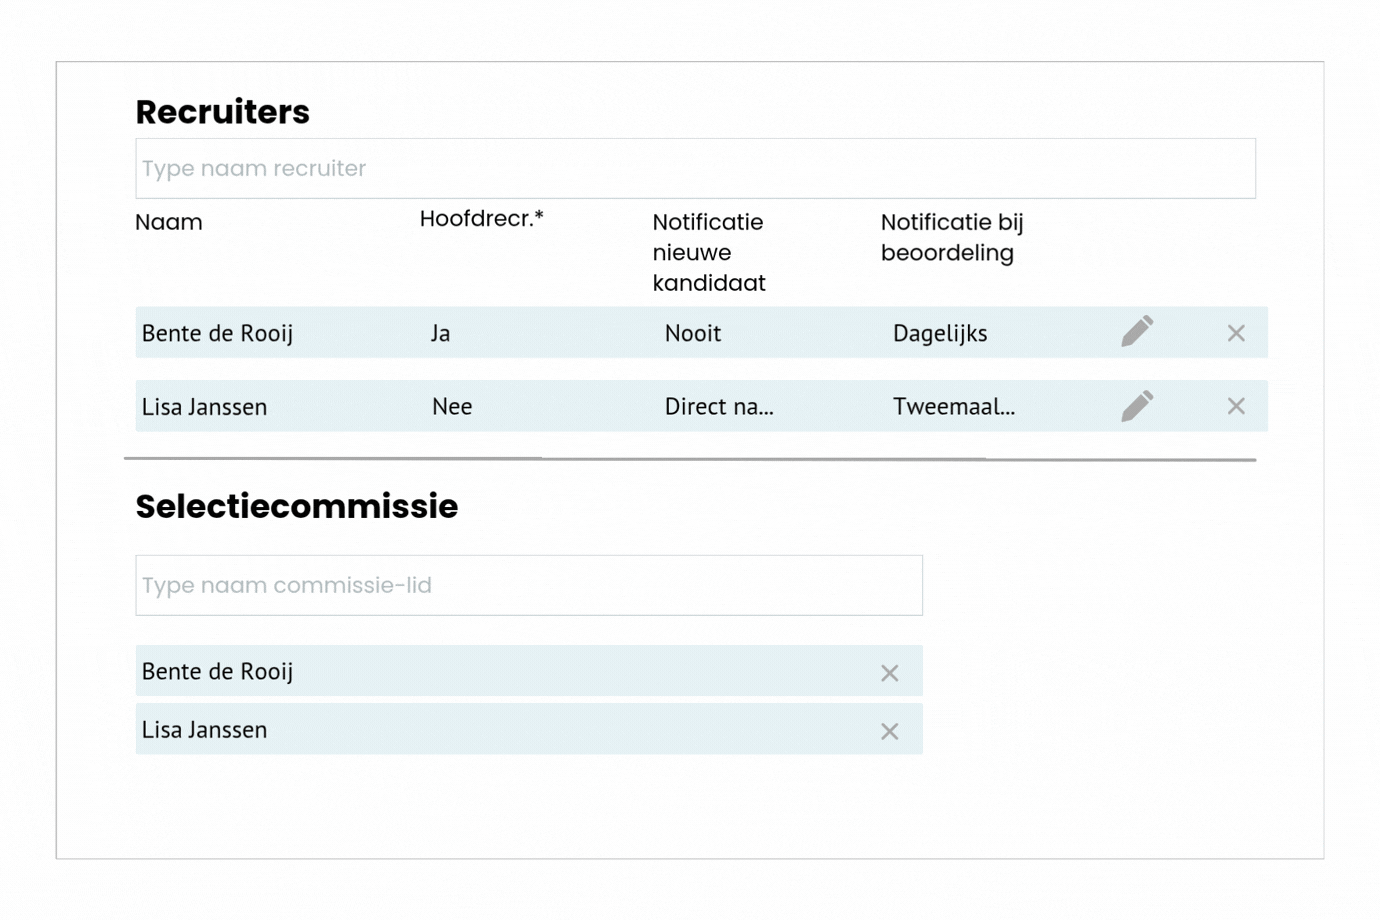Image resolution: width=1380 pixels, height=920 pixels.
Task: Remove Bente de Rooij from Selectiecommissie
Action: coord(889,673)
